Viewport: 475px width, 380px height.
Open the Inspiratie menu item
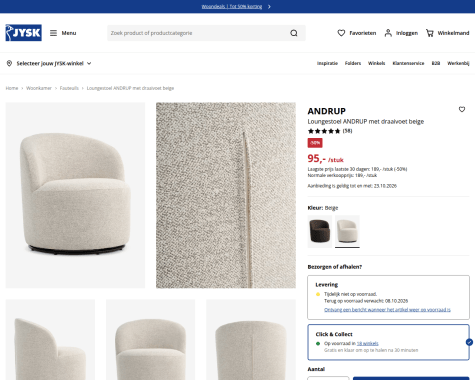click(327, 63)
